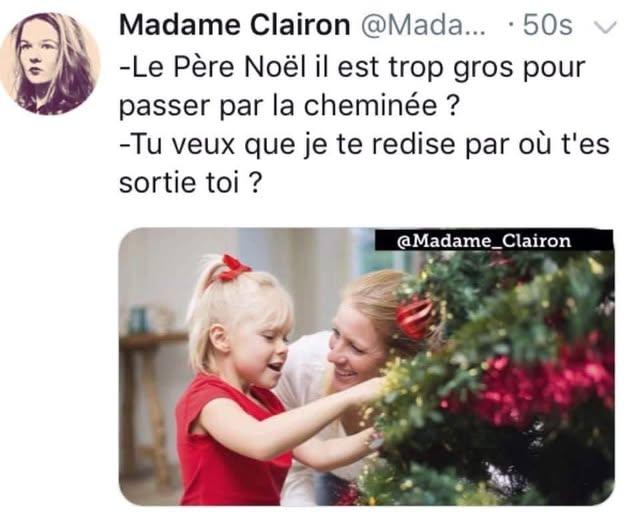640x532 pixels.
Task: Expand the tweet options chevron
Action: pos(604,27)
